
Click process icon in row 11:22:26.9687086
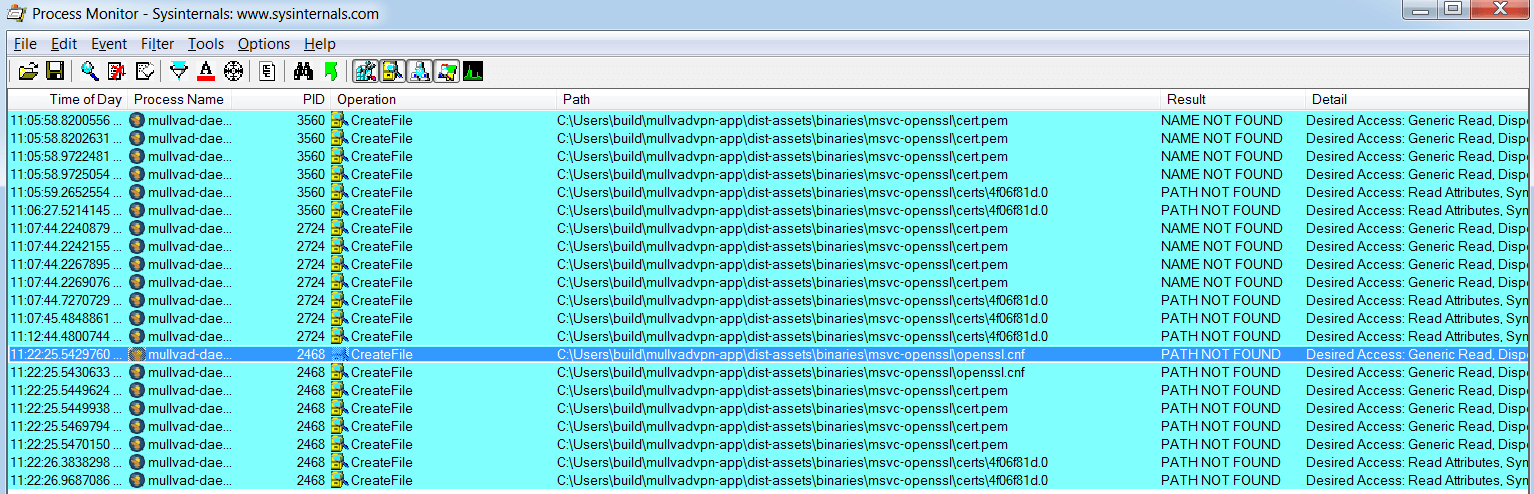pyautogui.click(x=138, y=480)
